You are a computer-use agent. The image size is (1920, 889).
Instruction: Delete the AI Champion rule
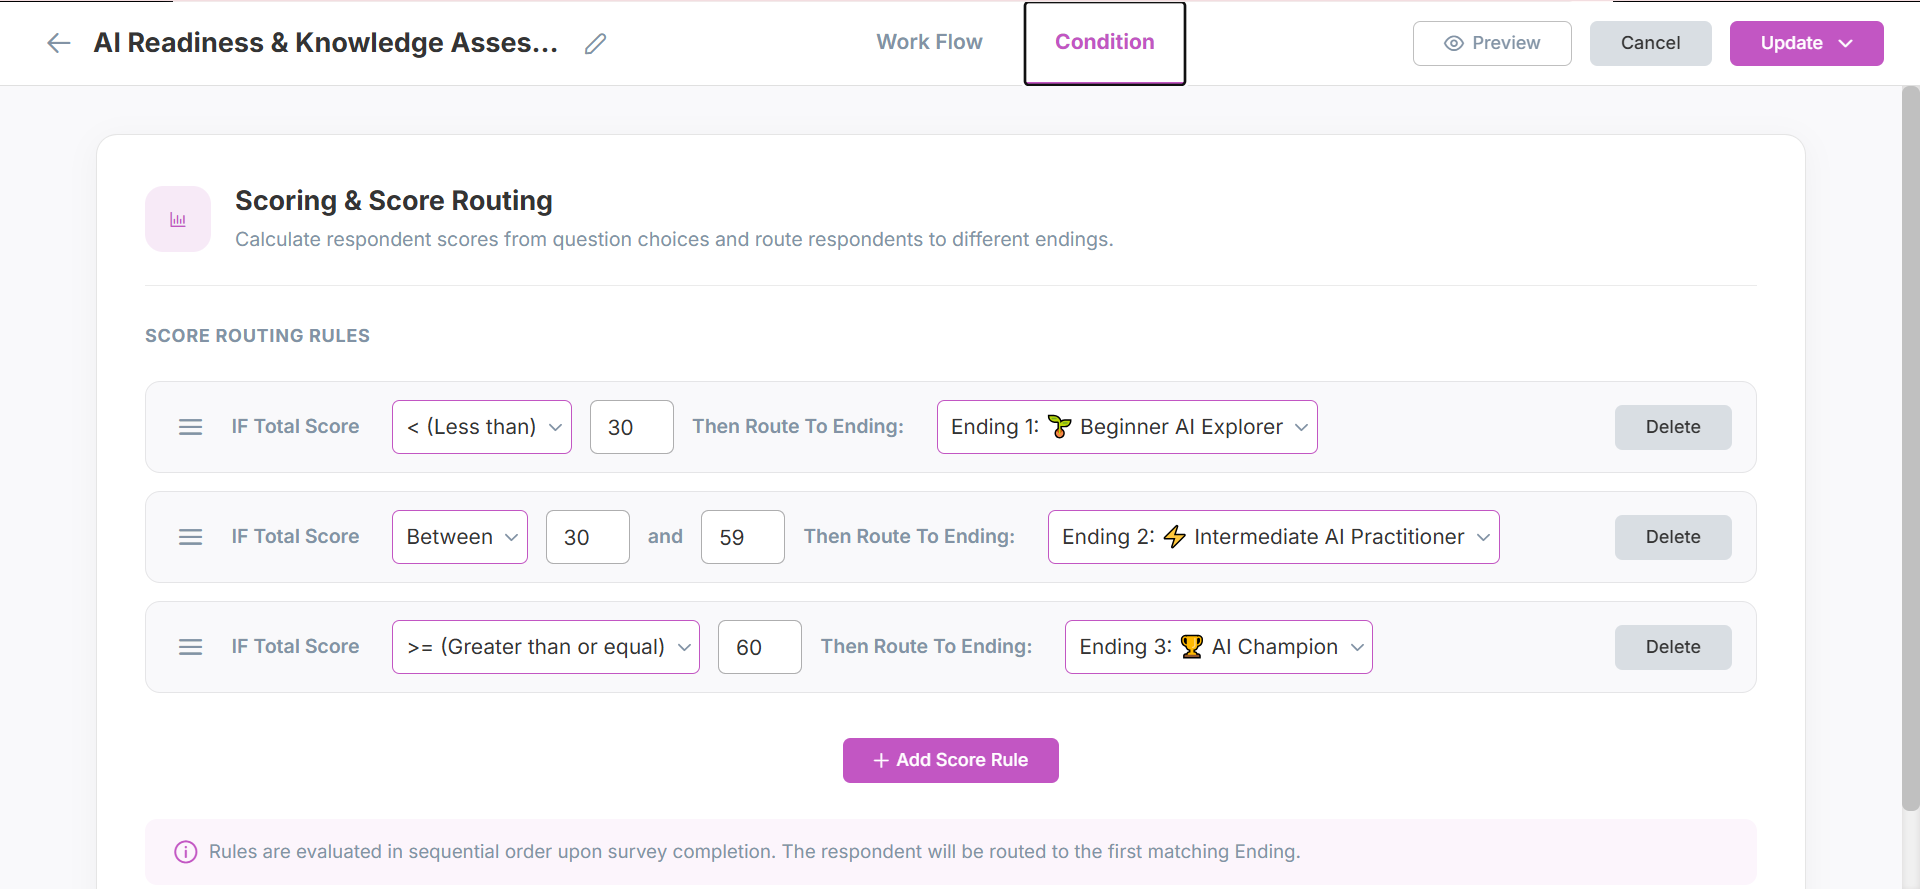pos(1673,647)
